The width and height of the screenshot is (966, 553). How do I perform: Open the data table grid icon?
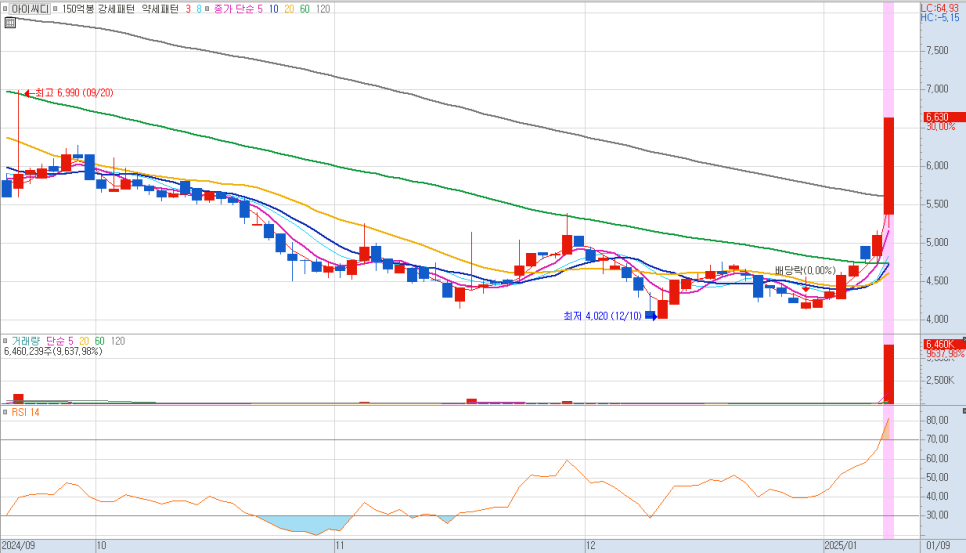point(10,23)
